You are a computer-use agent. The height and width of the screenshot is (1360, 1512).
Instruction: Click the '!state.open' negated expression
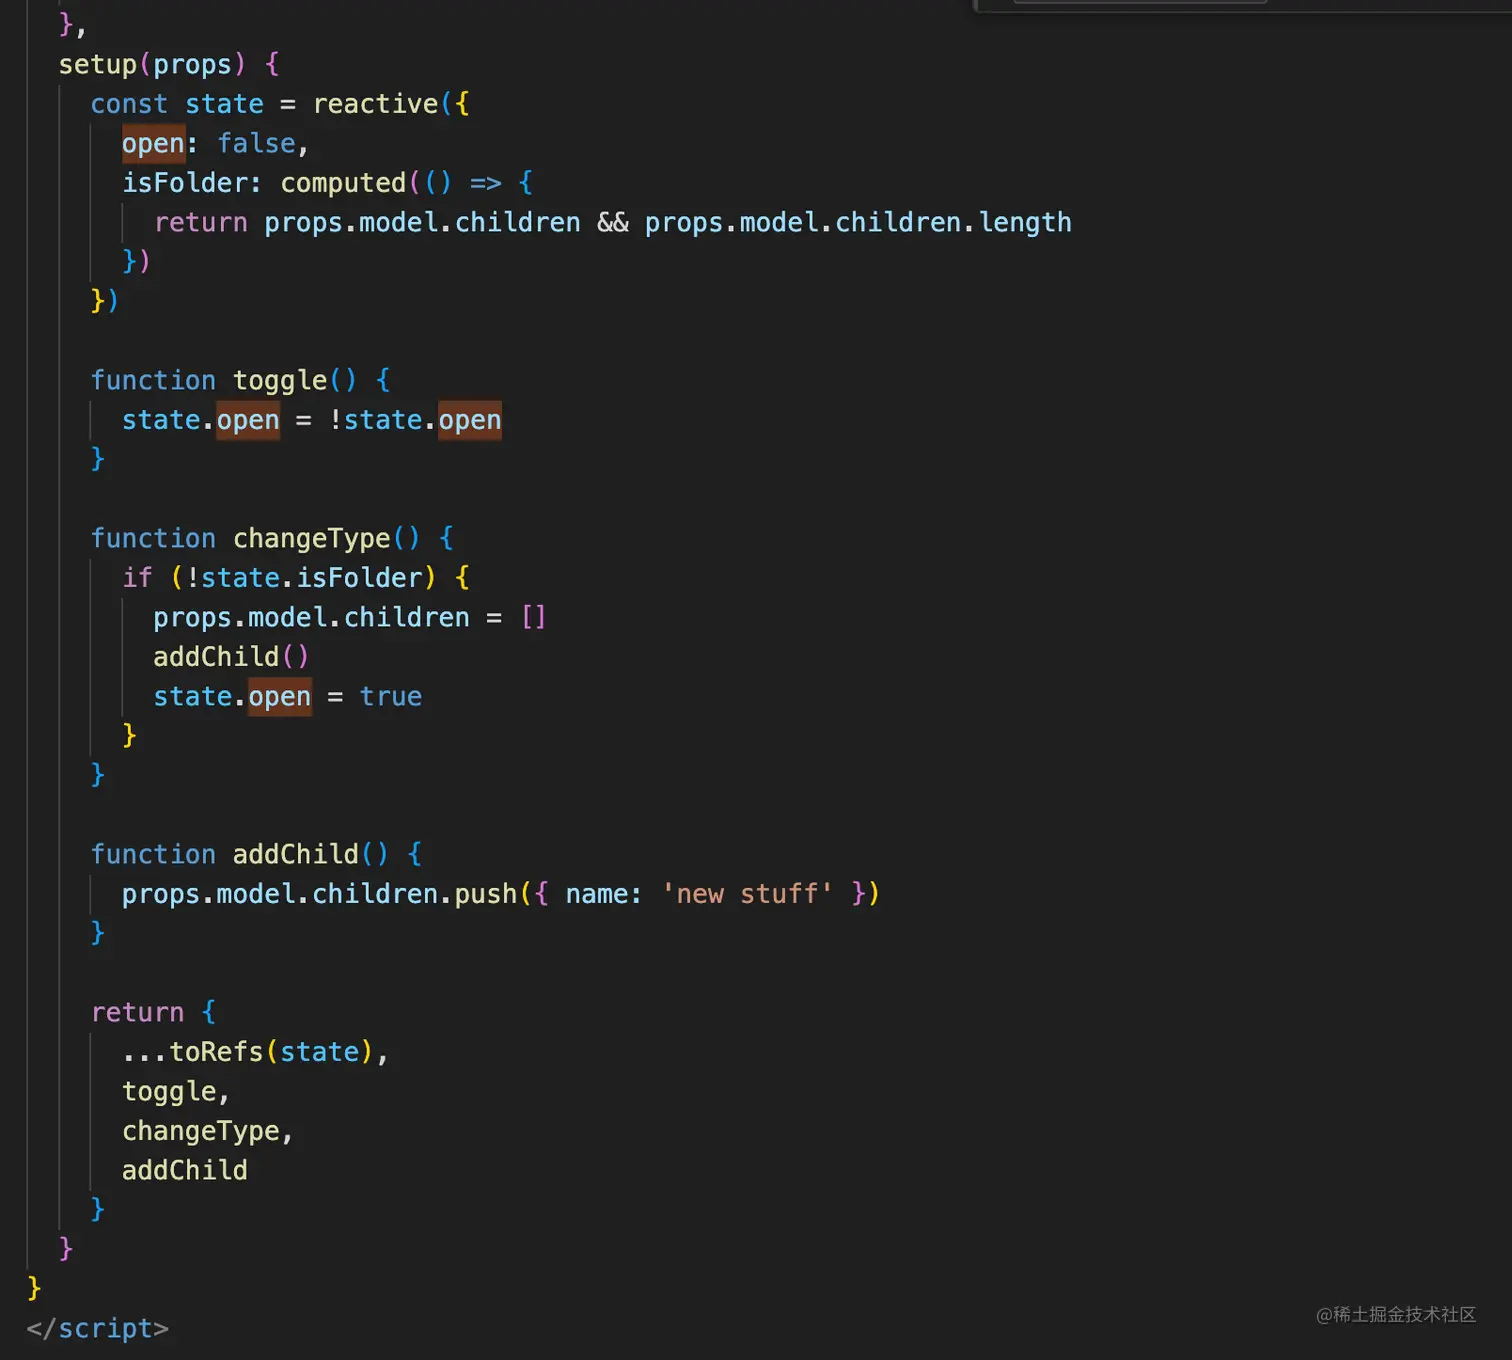[415, 420]
